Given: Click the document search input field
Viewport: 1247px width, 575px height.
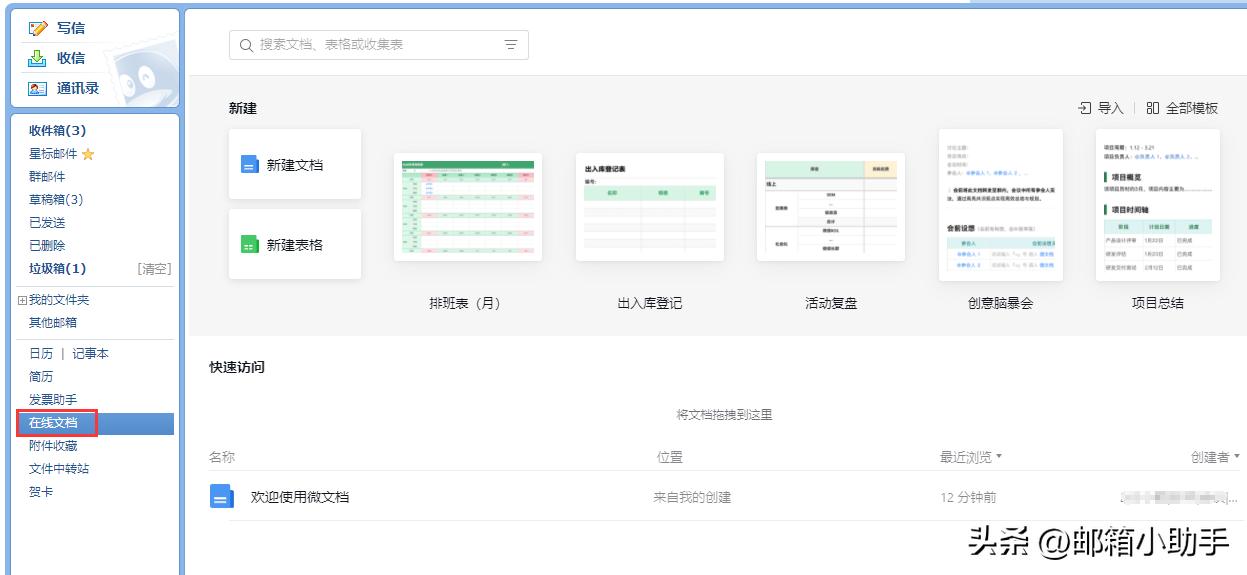Looking at the screenshot, I should click(x=379, y=45).
